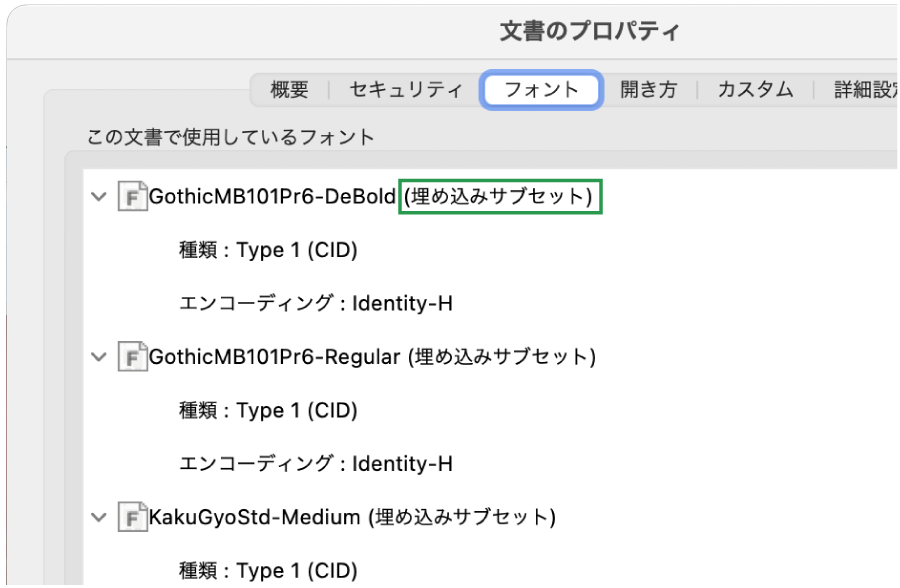Click the この文書で使用しているフォント label
The width and height of the screenshot is (900, 588).
[230, 137]
